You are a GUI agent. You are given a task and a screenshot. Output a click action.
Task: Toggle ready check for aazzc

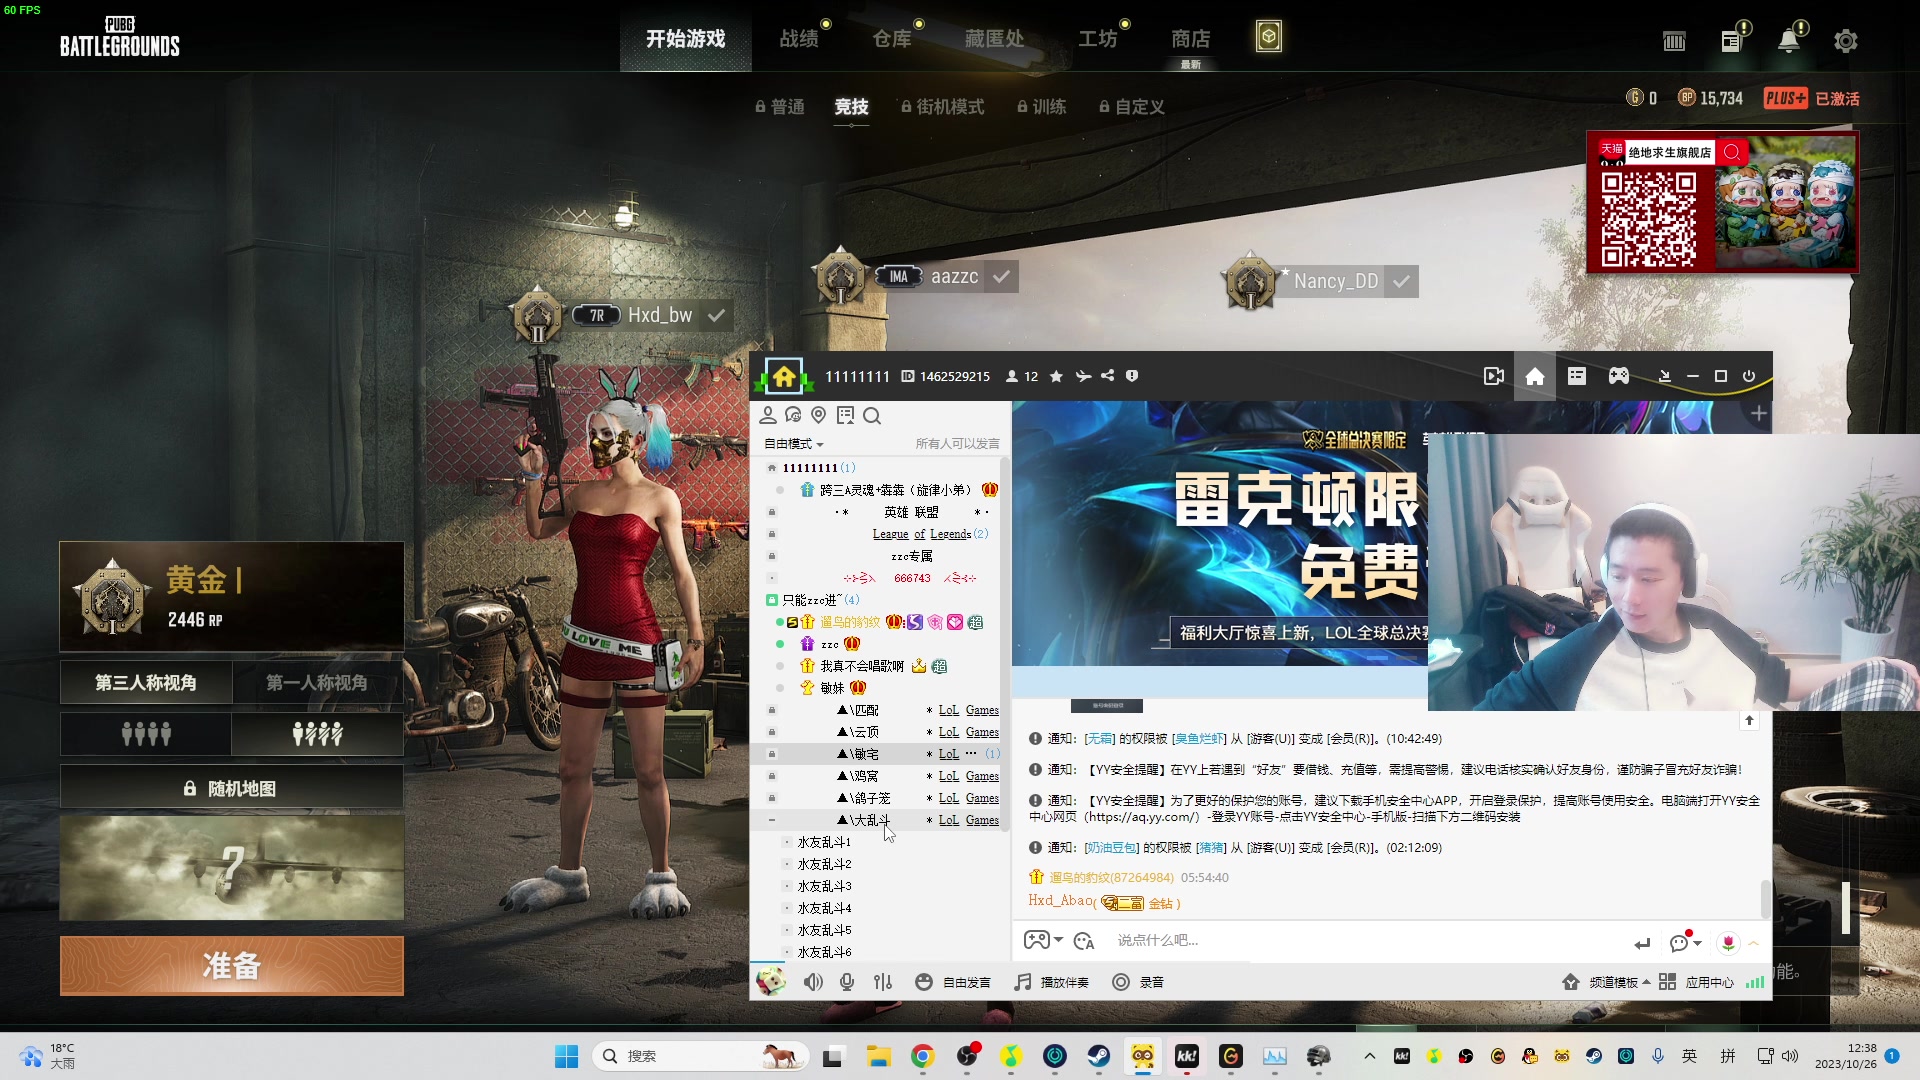click(x=1001, y=277)
